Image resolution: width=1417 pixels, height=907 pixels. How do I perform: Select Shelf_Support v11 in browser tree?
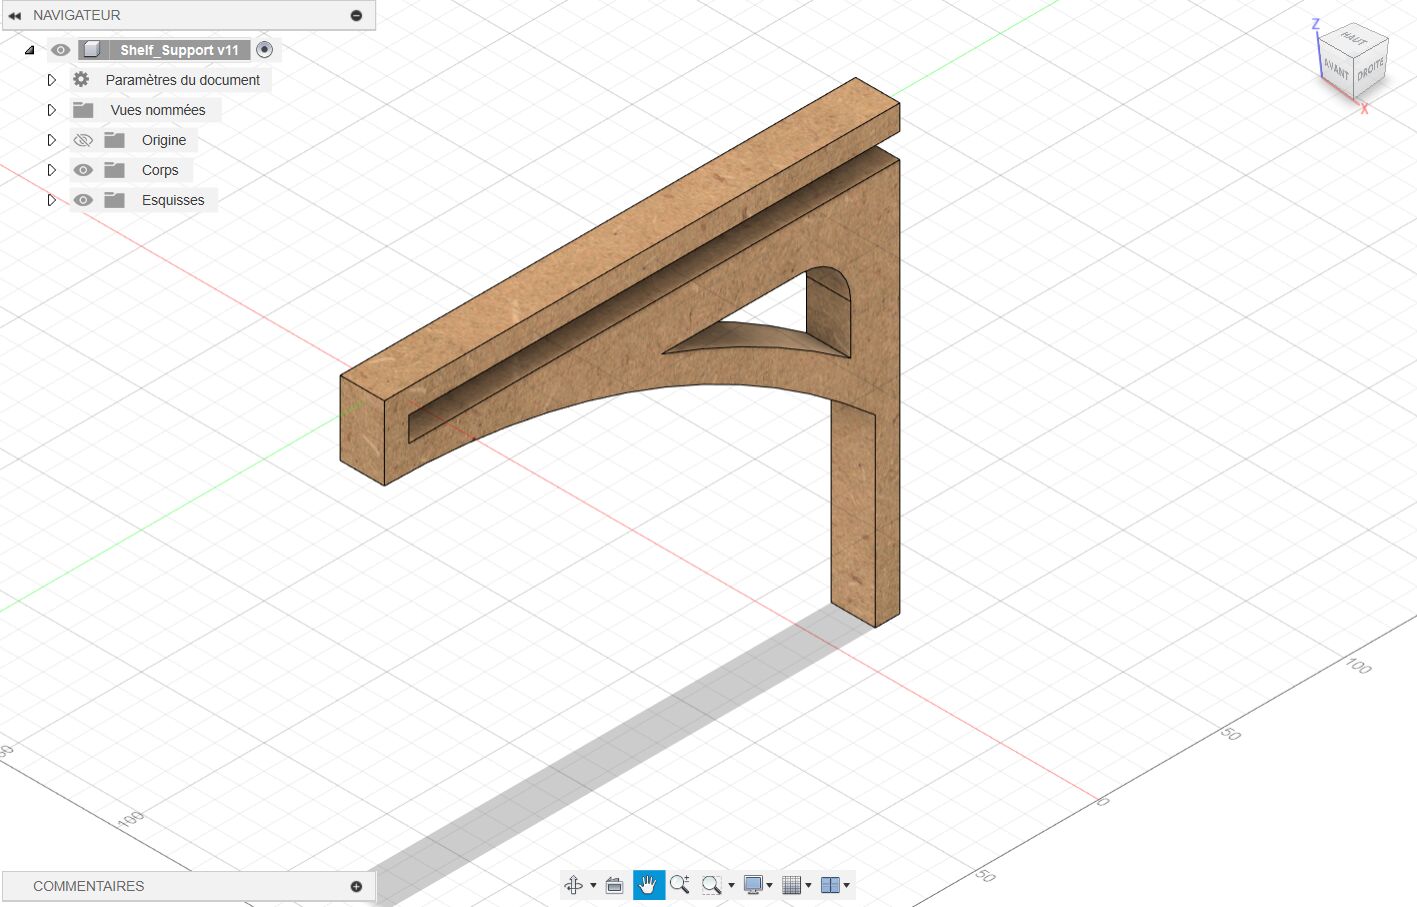coord(180,50)
